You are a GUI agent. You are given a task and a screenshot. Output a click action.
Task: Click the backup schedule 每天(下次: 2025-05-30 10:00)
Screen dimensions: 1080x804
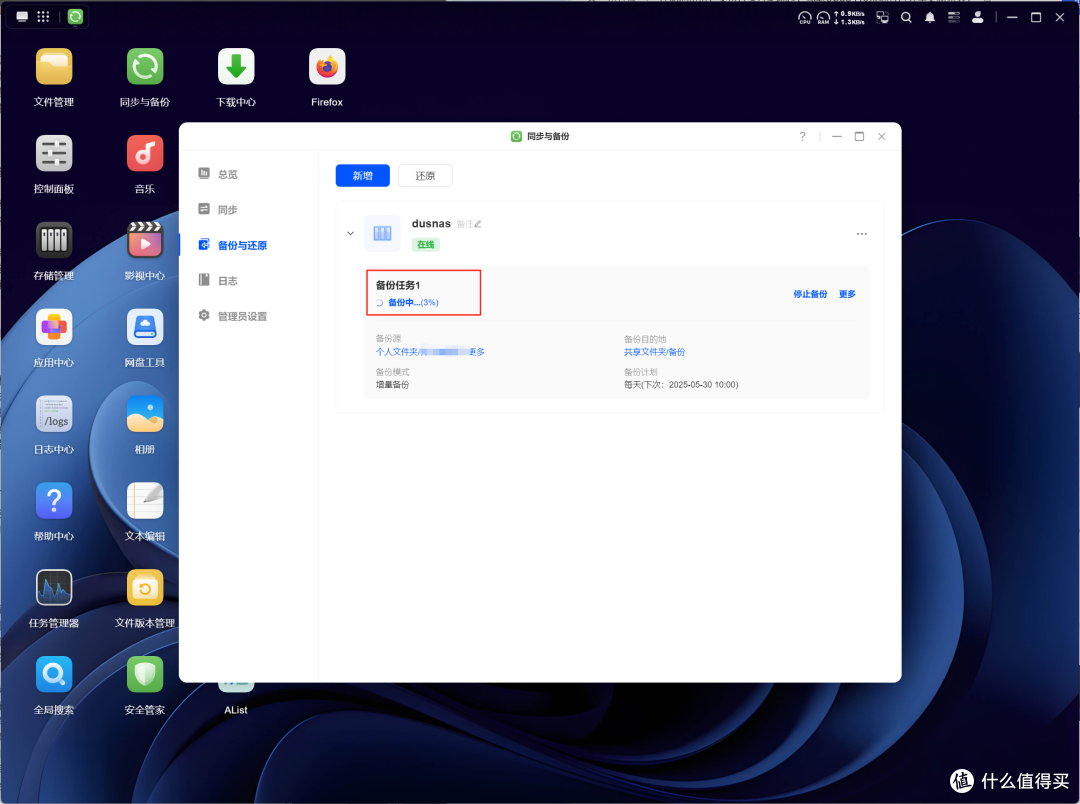[681, 385]
